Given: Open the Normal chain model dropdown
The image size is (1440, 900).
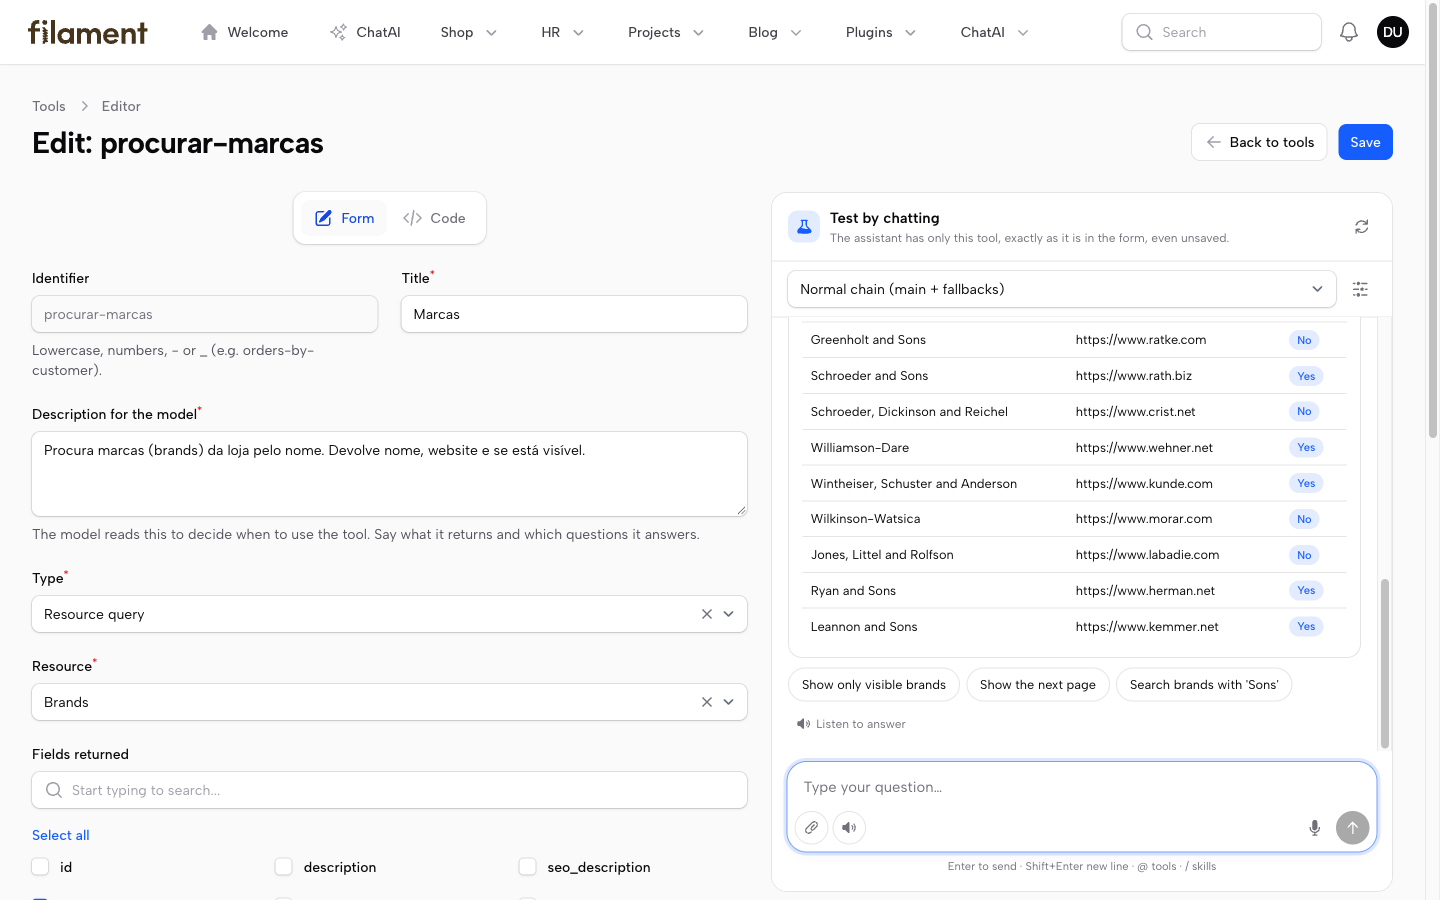Looking at the screenshot, I should [1062, 289].
